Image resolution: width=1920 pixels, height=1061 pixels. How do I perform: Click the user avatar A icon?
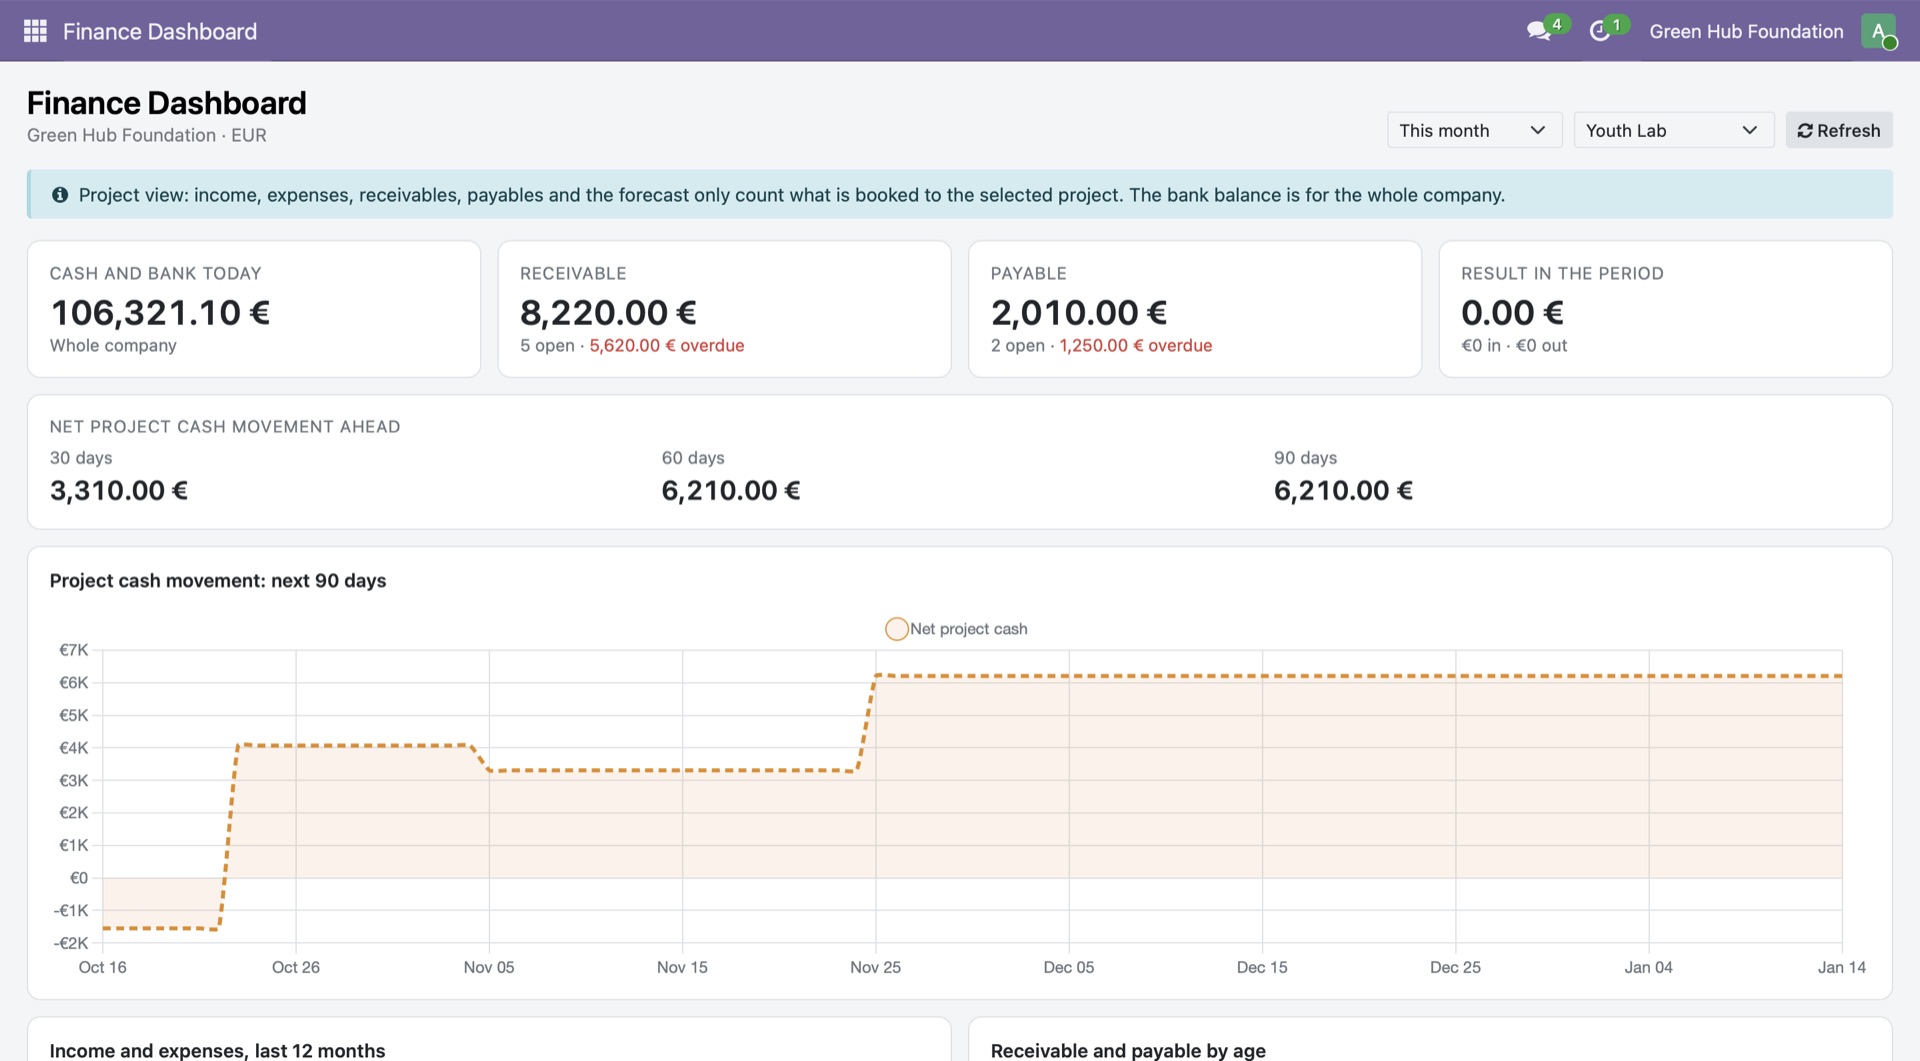[1878, 31]
